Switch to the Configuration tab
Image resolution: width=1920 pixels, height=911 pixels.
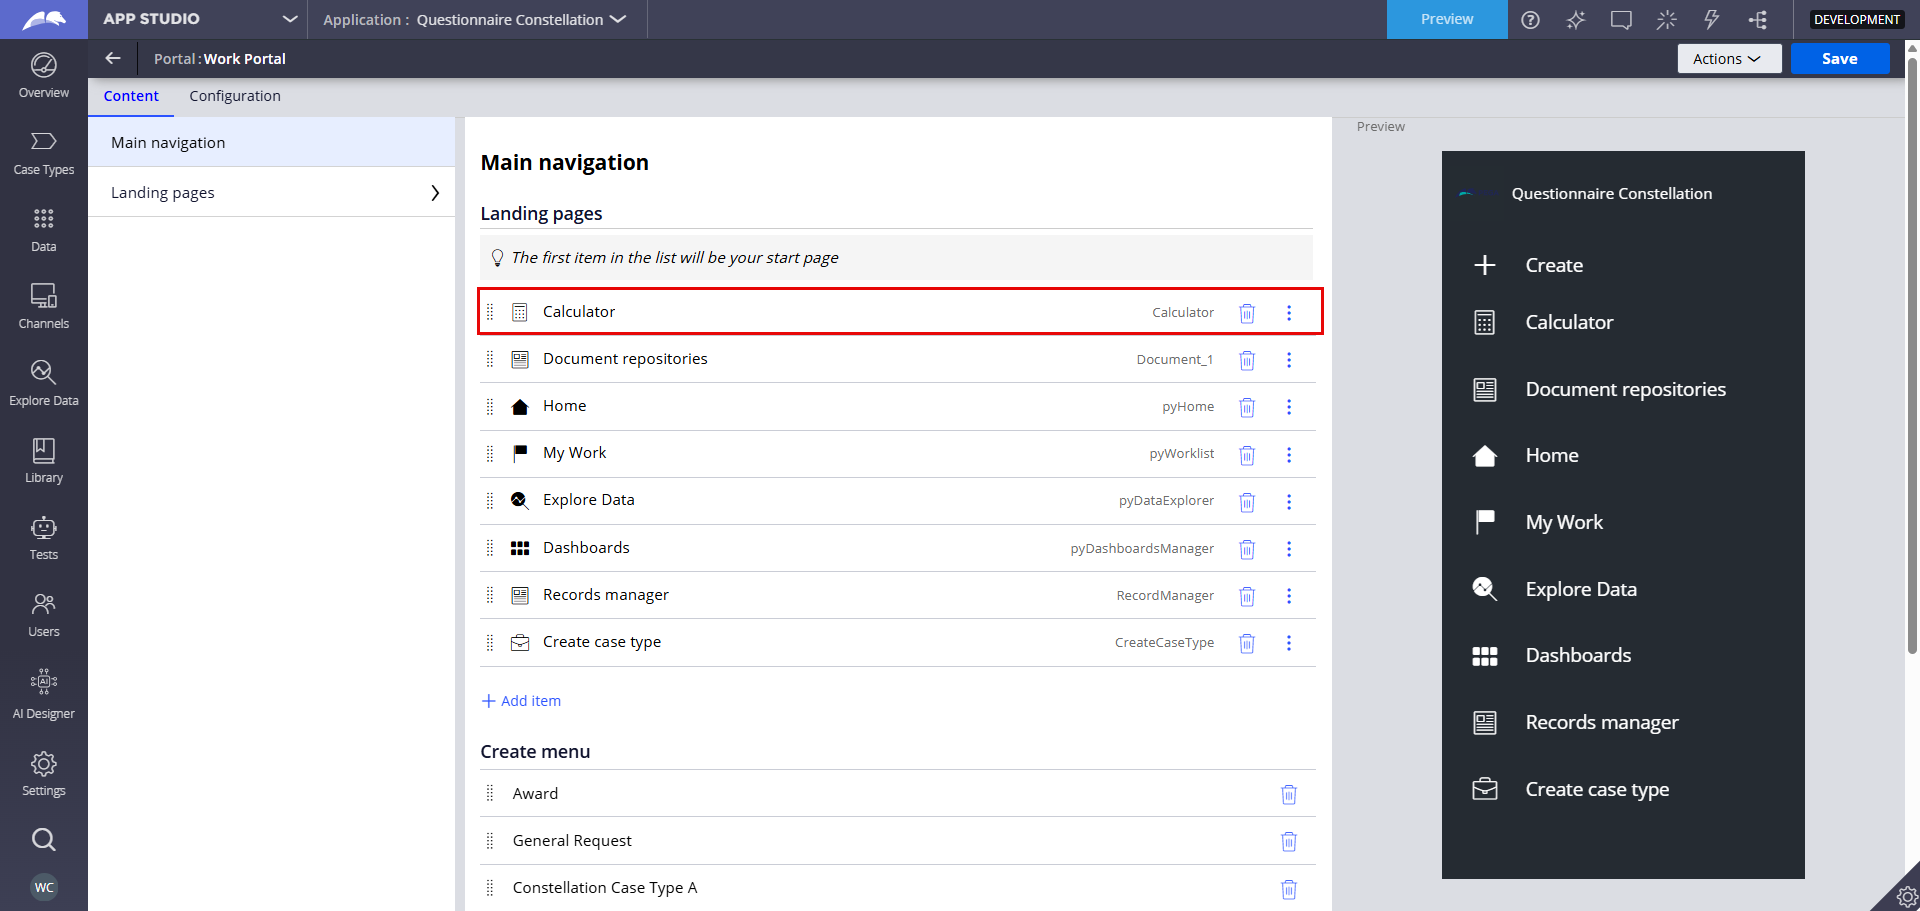coord(235,96)
